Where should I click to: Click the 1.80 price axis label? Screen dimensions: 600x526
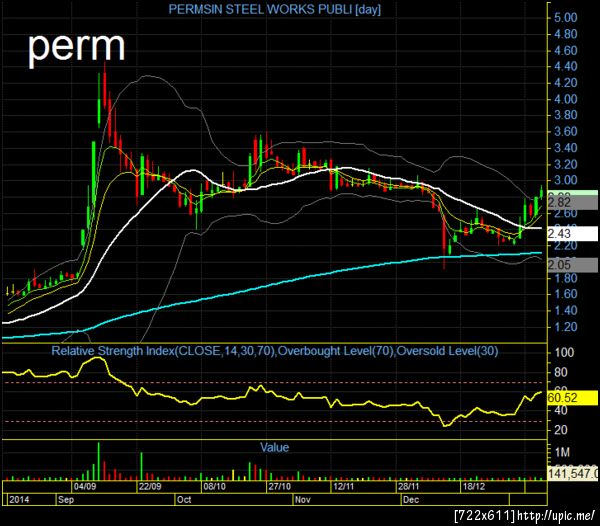pyautogui.click(x=565, y=278)
